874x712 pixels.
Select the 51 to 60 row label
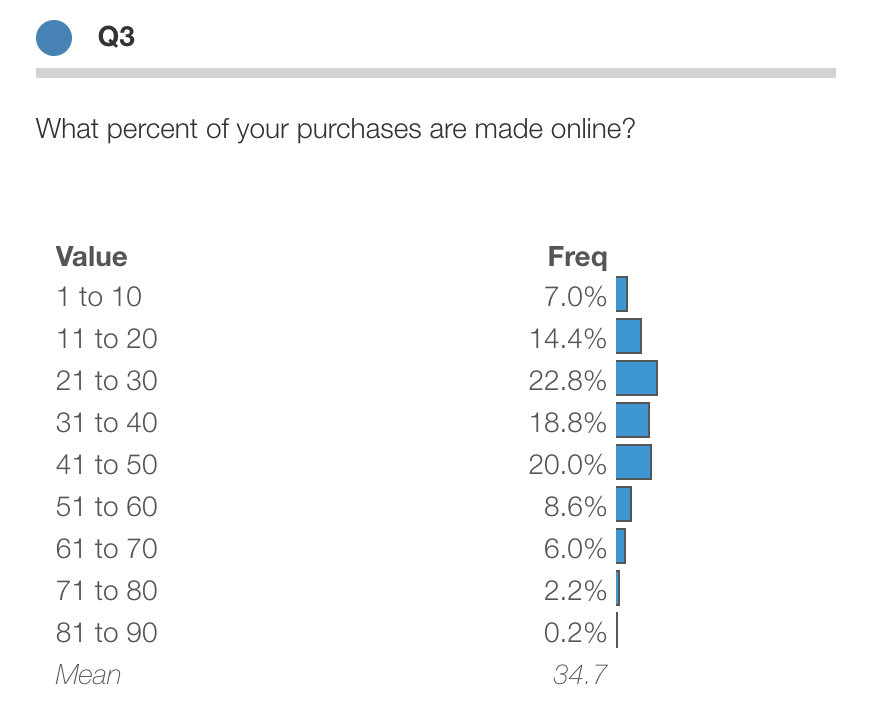106,507
